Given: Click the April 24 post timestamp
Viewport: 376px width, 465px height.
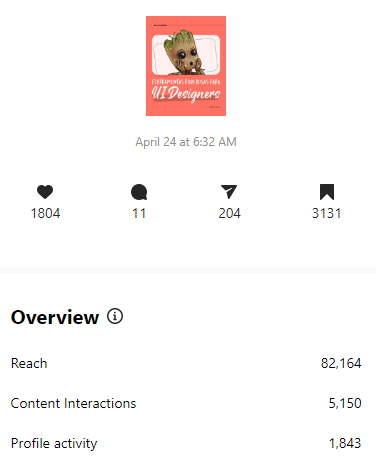Looking at the screenshot, I should point(186,142).
